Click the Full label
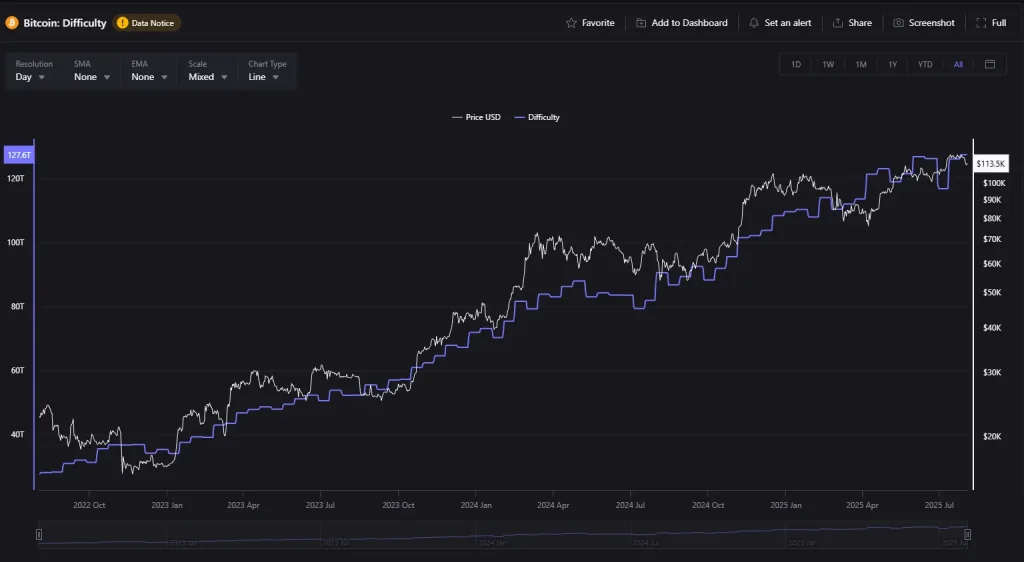The height and width of the screenshot is (562, 1024). pos(999,23)
